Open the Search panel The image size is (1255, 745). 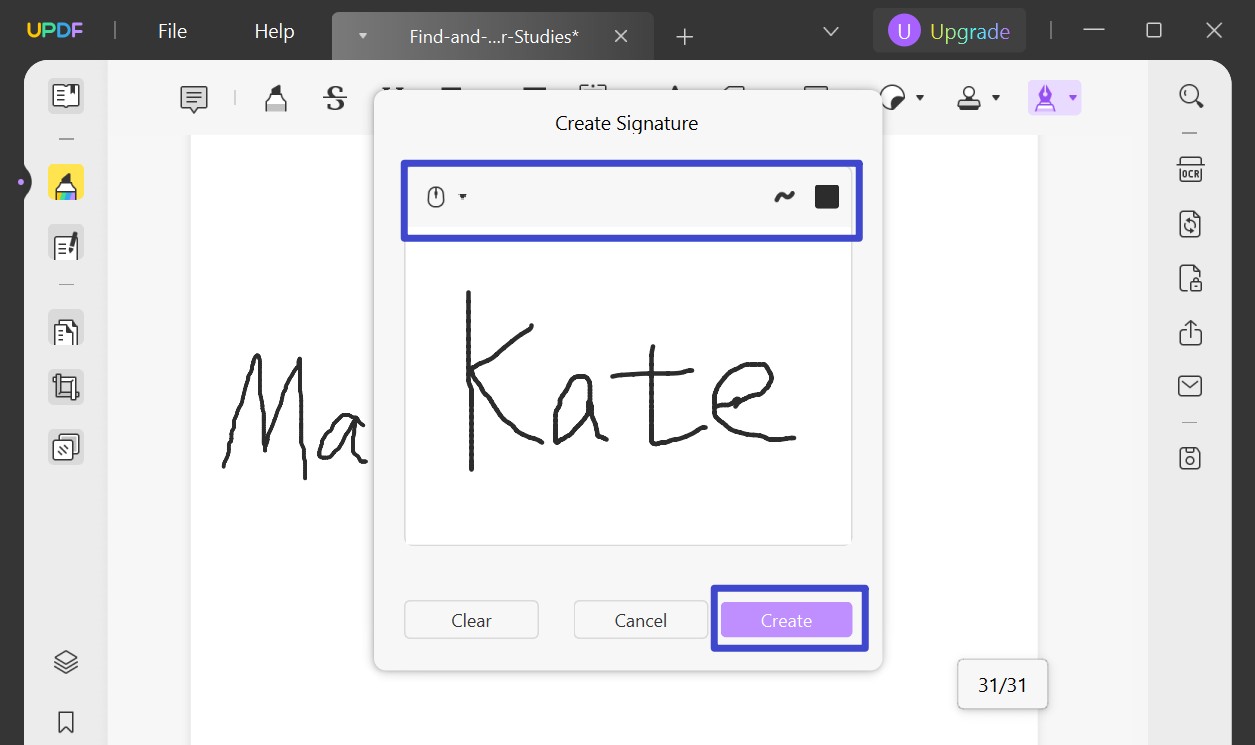(x=1190, y=95)
